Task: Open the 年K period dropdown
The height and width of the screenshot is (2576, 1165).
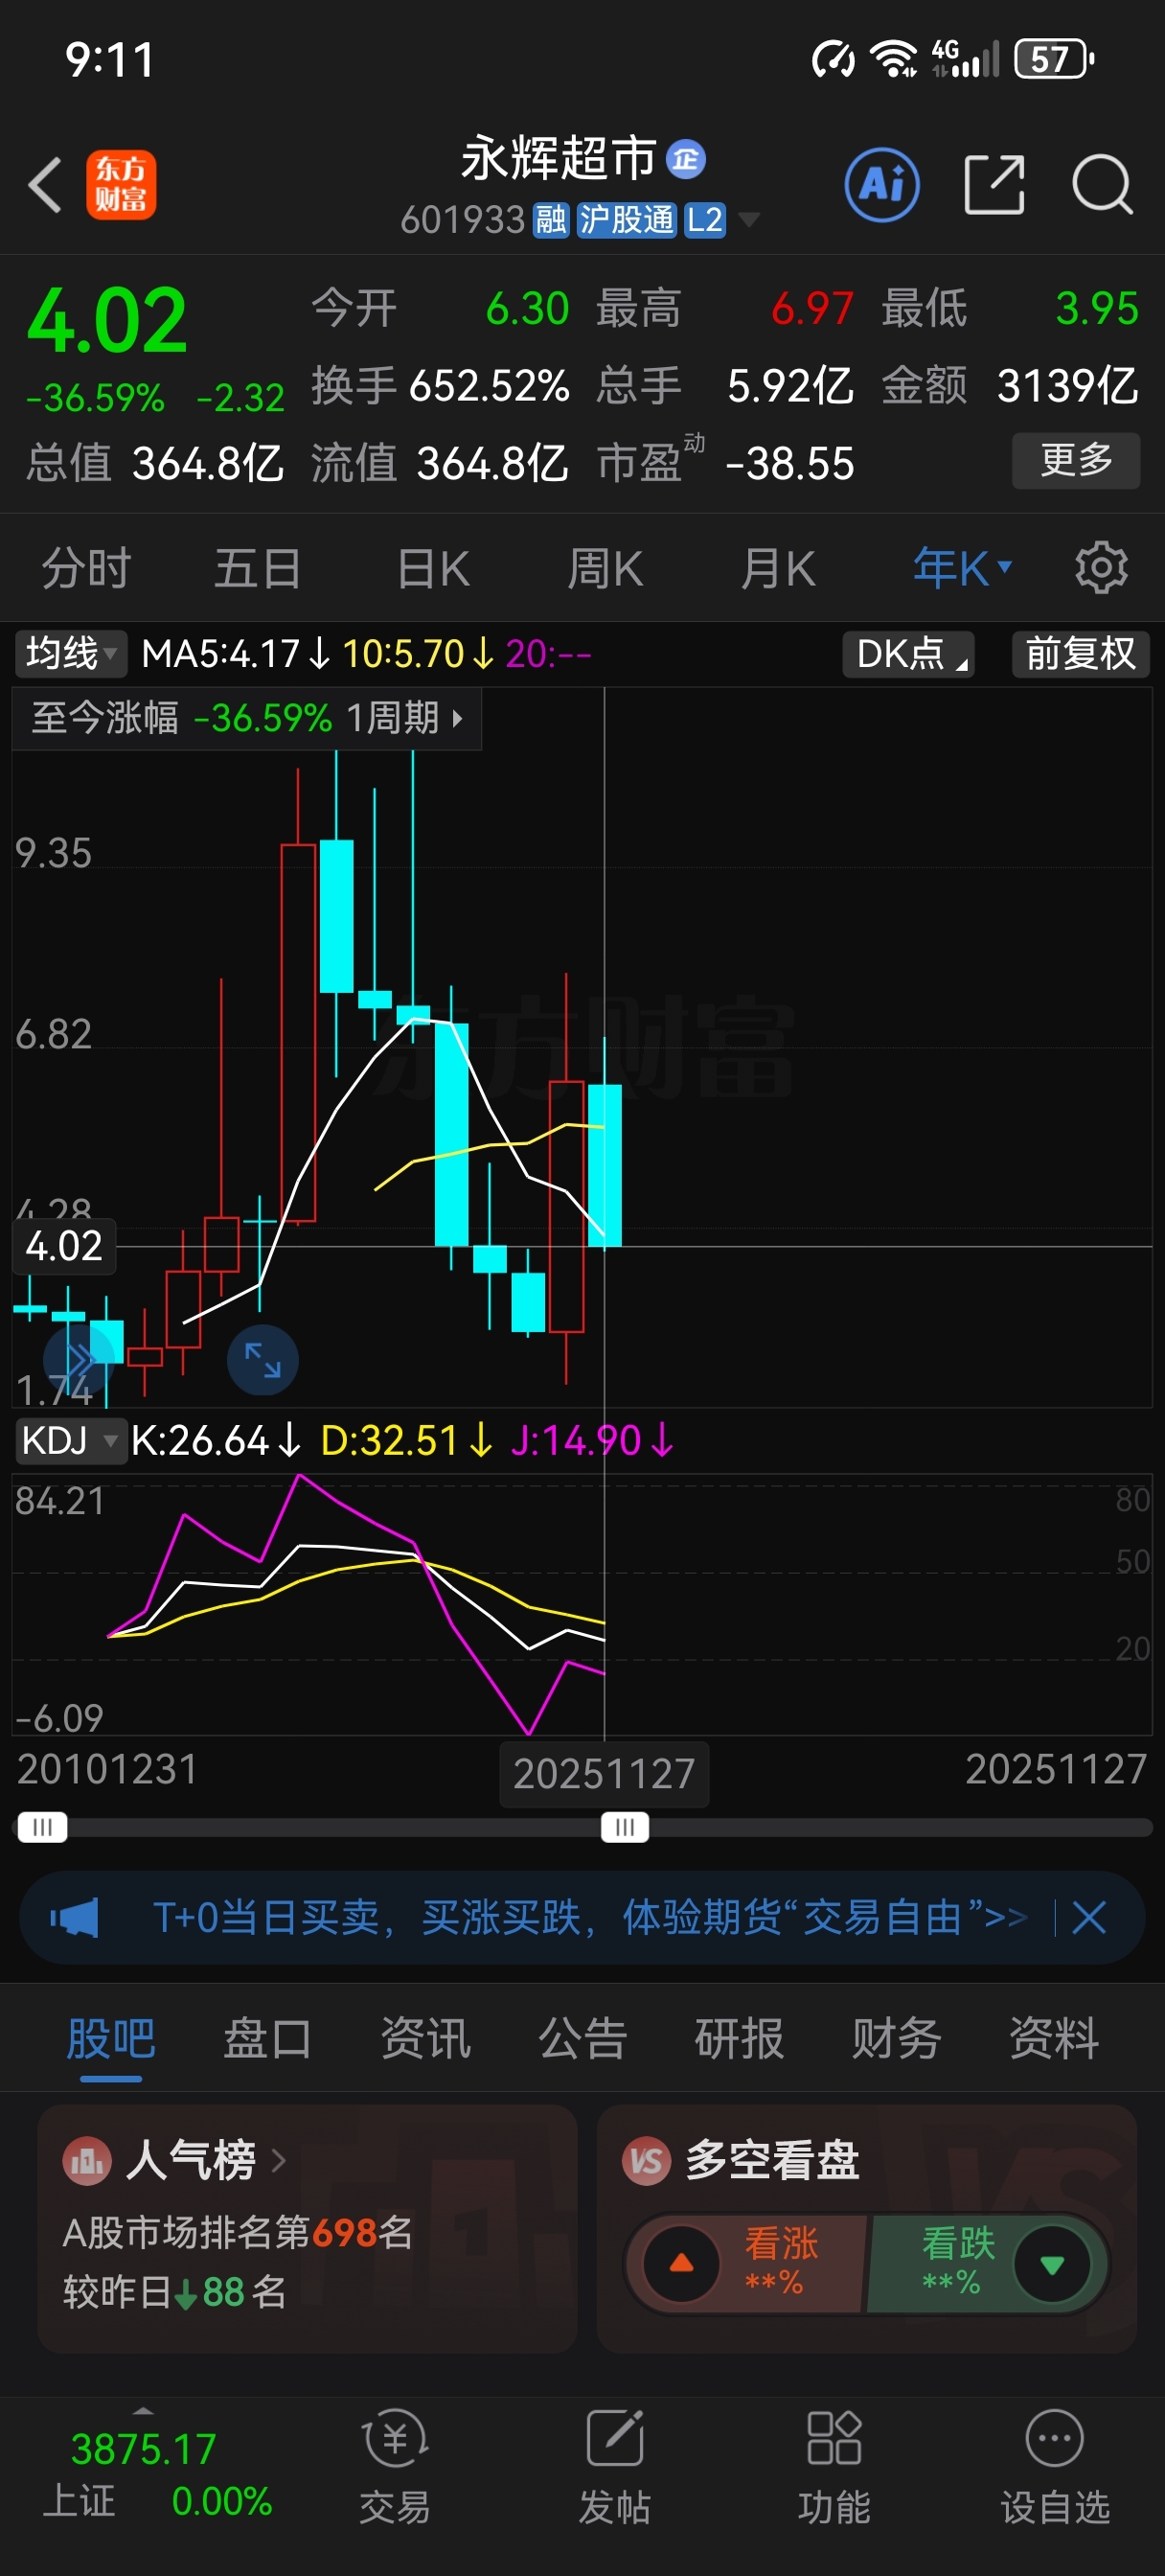Action: click(962, 569)
